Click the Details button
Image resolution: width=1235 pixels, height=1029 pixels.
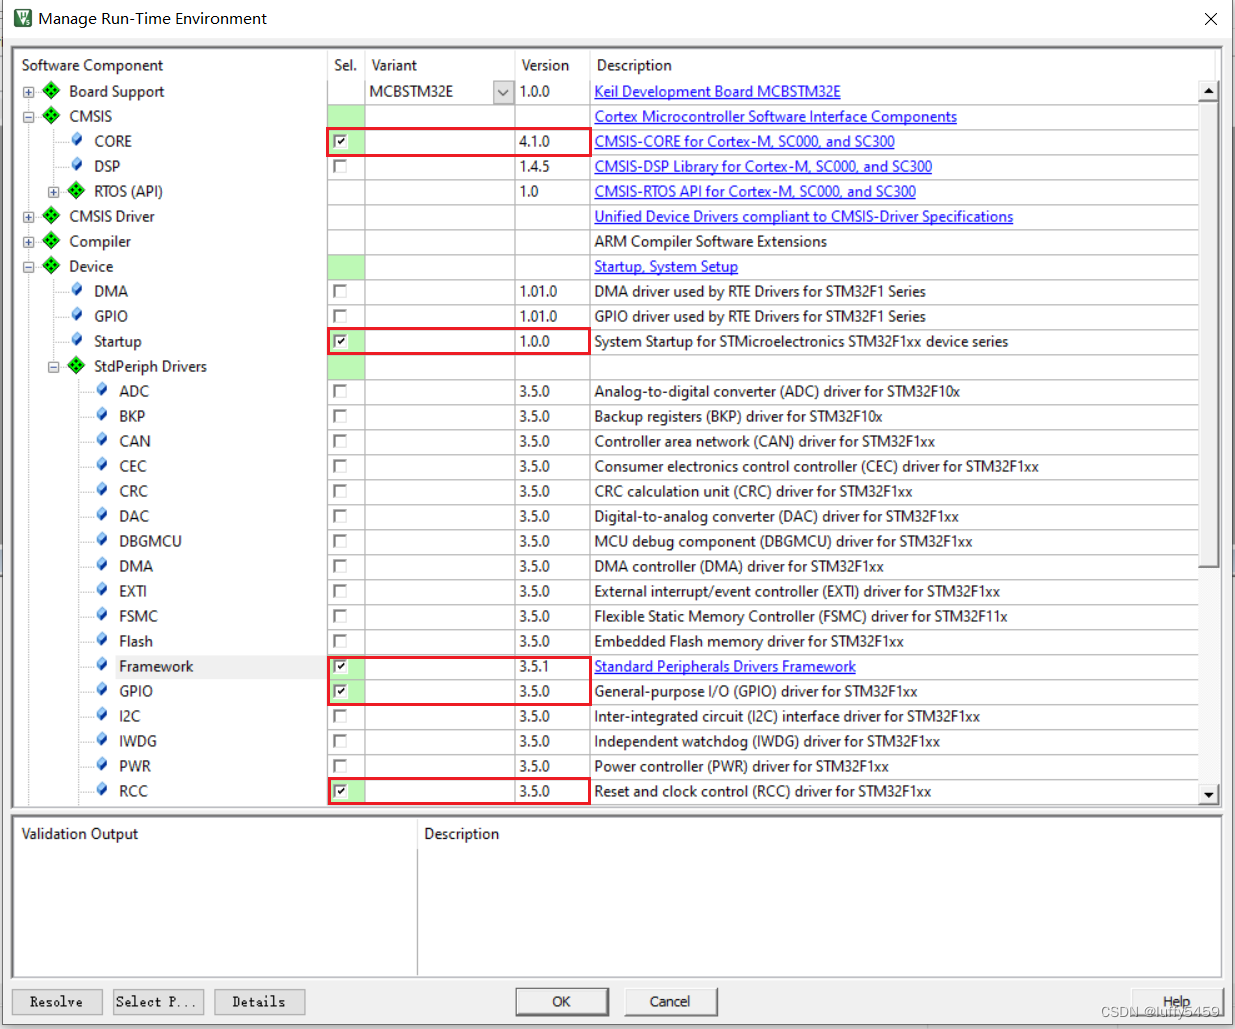(x=260, y=1001)
